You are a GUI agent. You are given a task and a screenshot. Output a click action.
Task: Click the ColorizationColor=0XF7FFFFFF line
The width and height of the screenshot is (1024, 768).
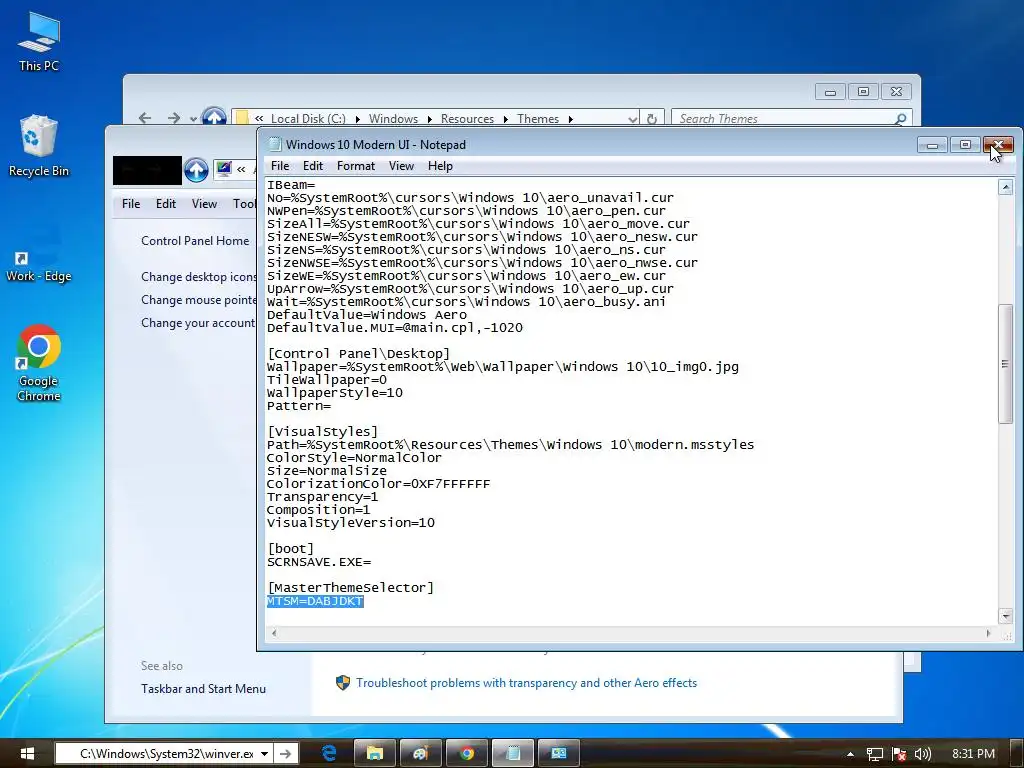pyautogui.click(x=378, y=484)
